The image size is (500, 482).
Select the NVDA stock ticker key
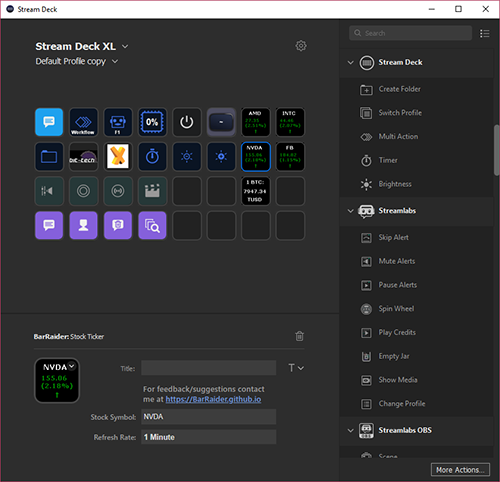[256, 156]
